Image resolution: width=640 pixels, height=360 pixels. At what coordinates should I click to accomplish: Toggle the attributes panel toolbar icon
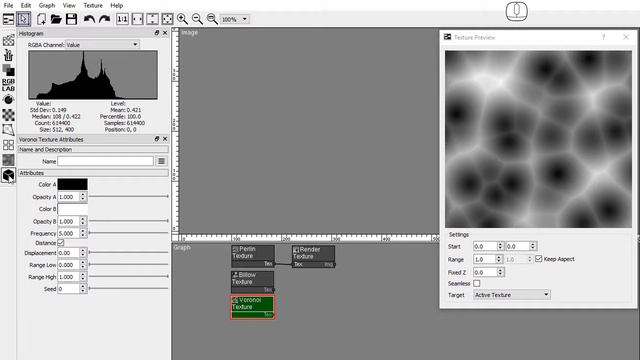[x=8, y=19]
